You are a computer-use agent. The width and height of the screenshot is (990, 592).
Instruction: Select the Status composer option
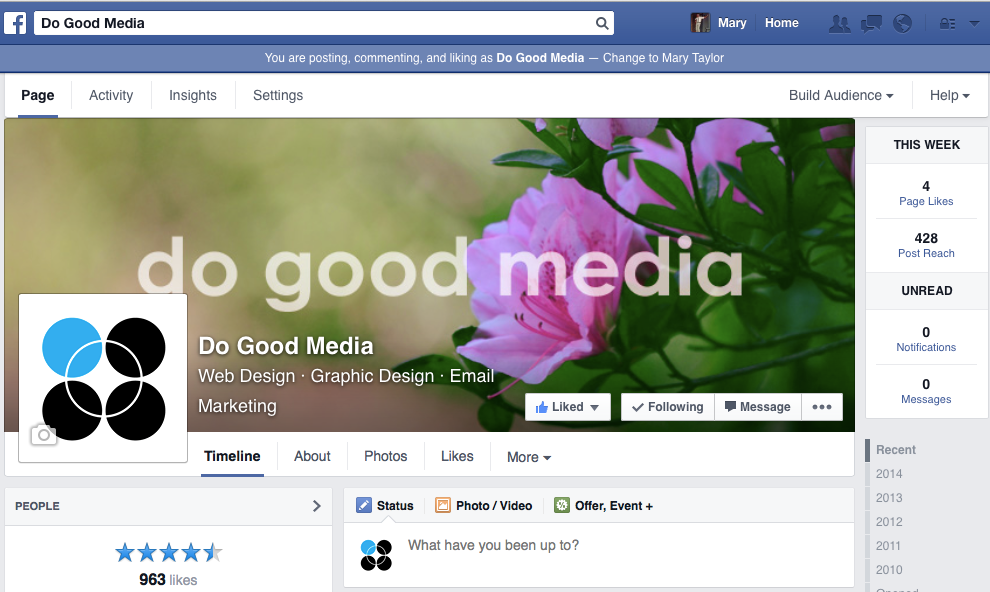tap(385, 506)
